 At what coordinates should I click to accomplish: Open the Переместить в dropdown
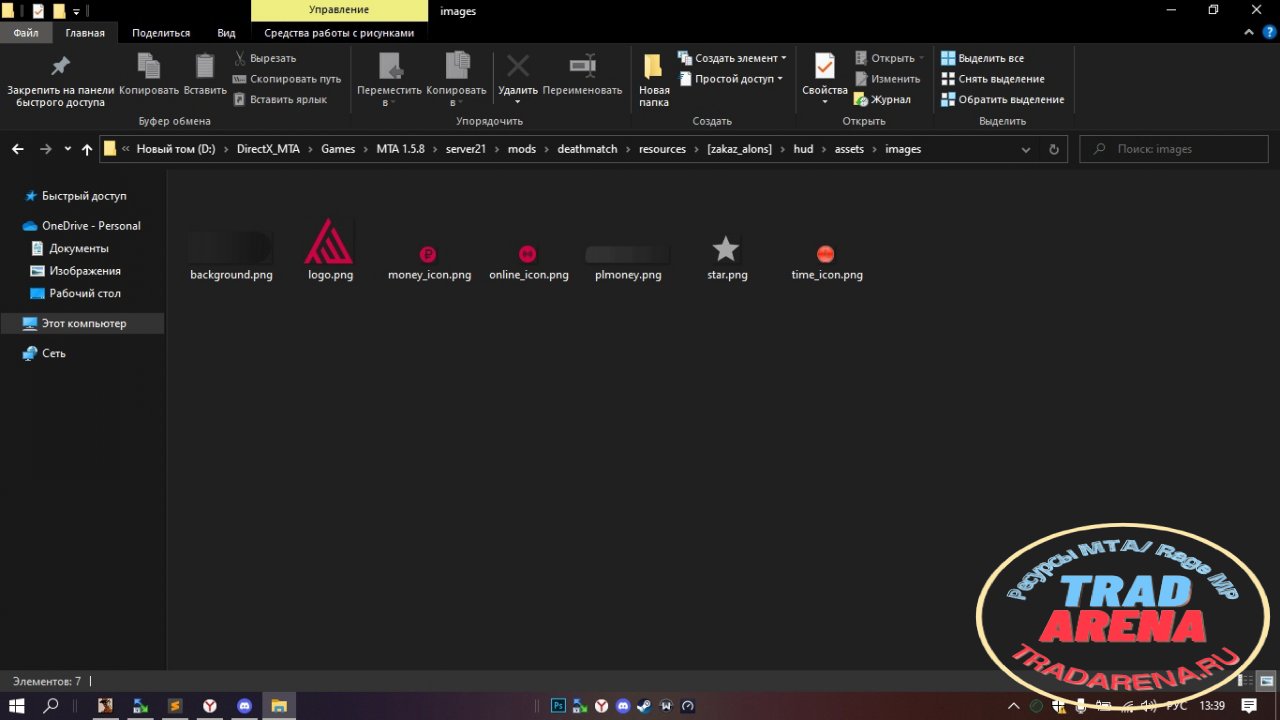[x=390, y=80]
